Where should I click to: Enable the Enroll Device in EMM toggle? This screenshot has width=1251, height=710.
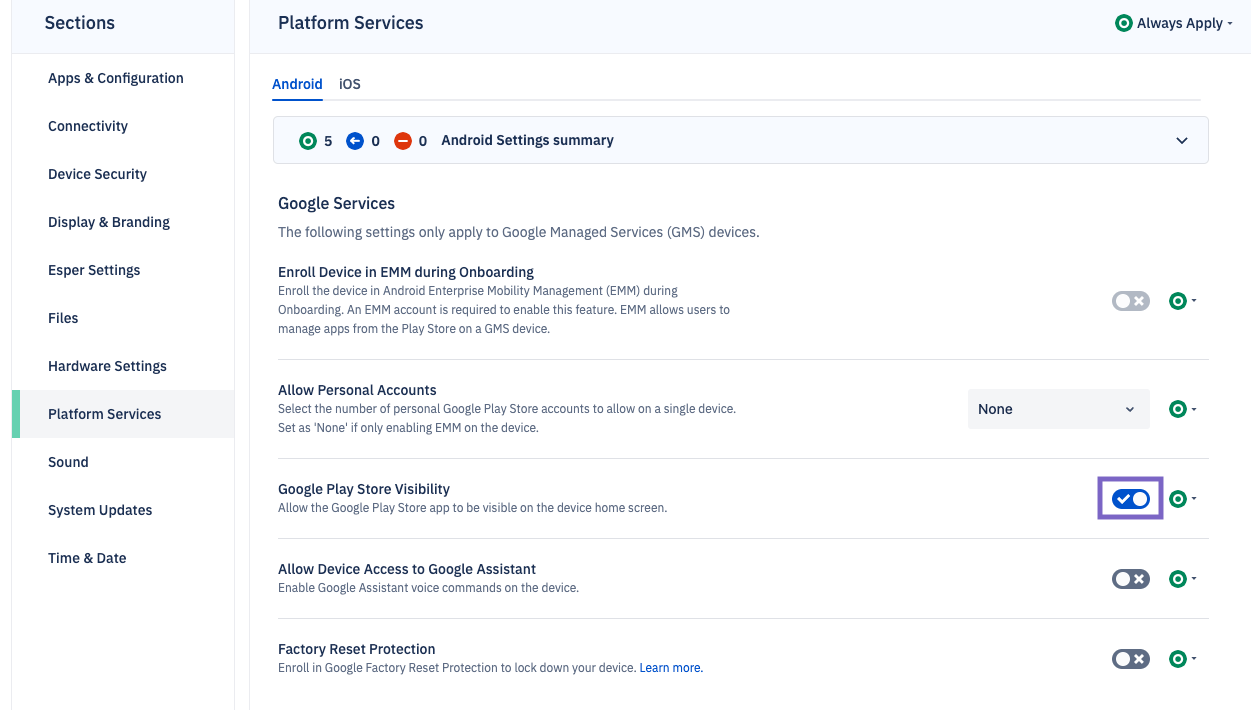pos(1130,300)
